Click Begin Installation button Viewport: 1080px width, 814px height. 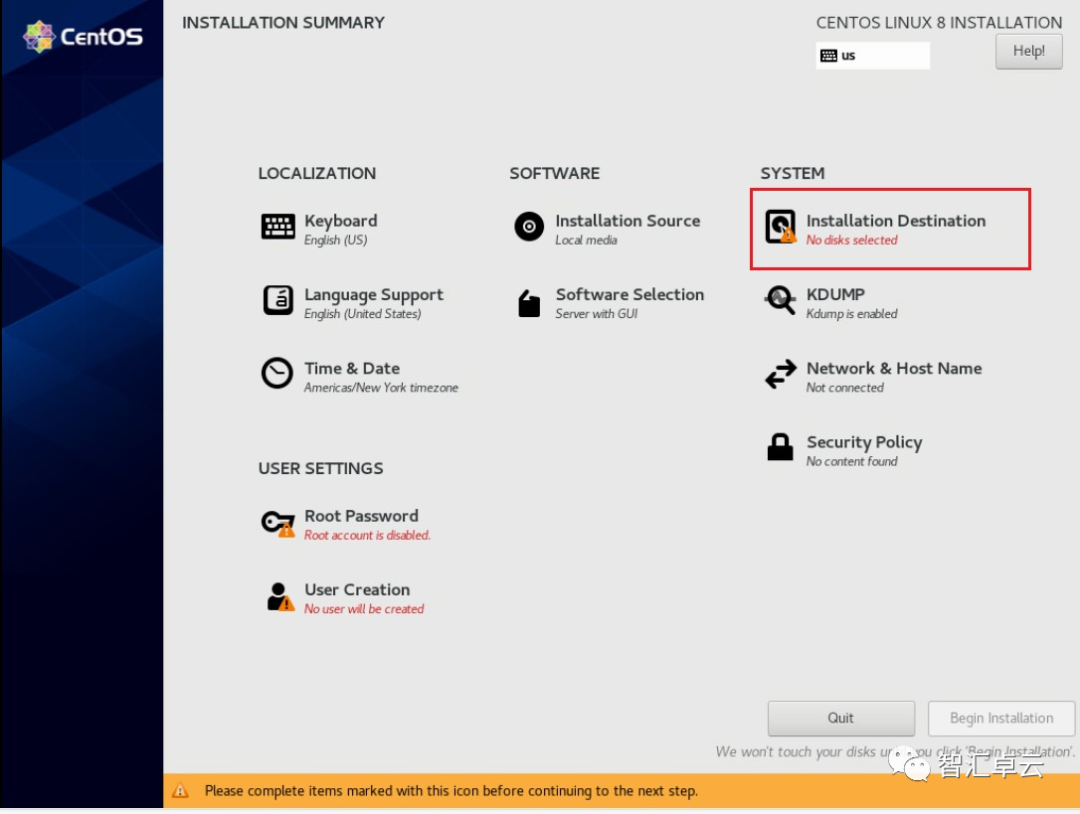(1001, 718)
